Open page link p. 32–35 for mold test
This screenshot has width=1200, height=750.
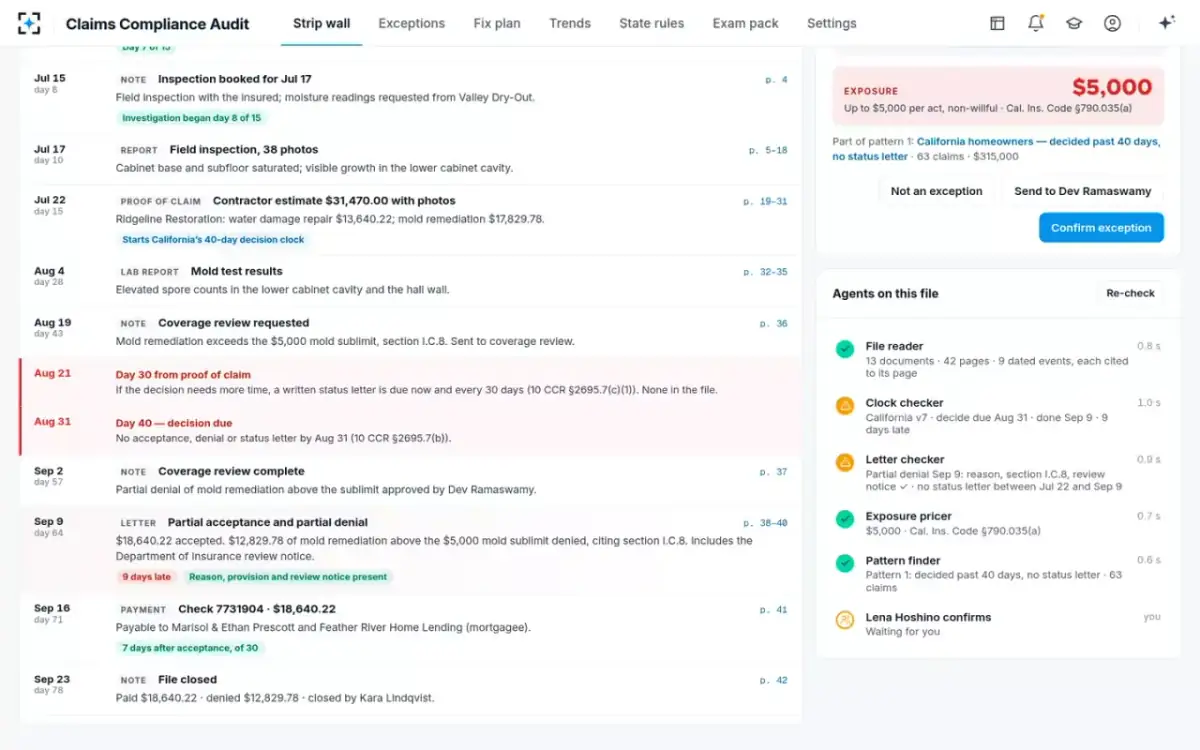765,272
